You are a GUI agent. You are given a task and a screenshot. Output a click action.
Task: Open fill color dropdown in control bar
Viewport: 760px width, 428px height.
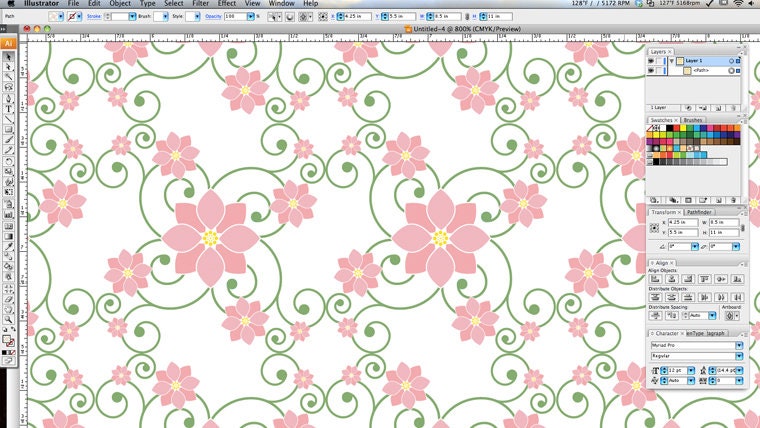[x=61, y=16]
